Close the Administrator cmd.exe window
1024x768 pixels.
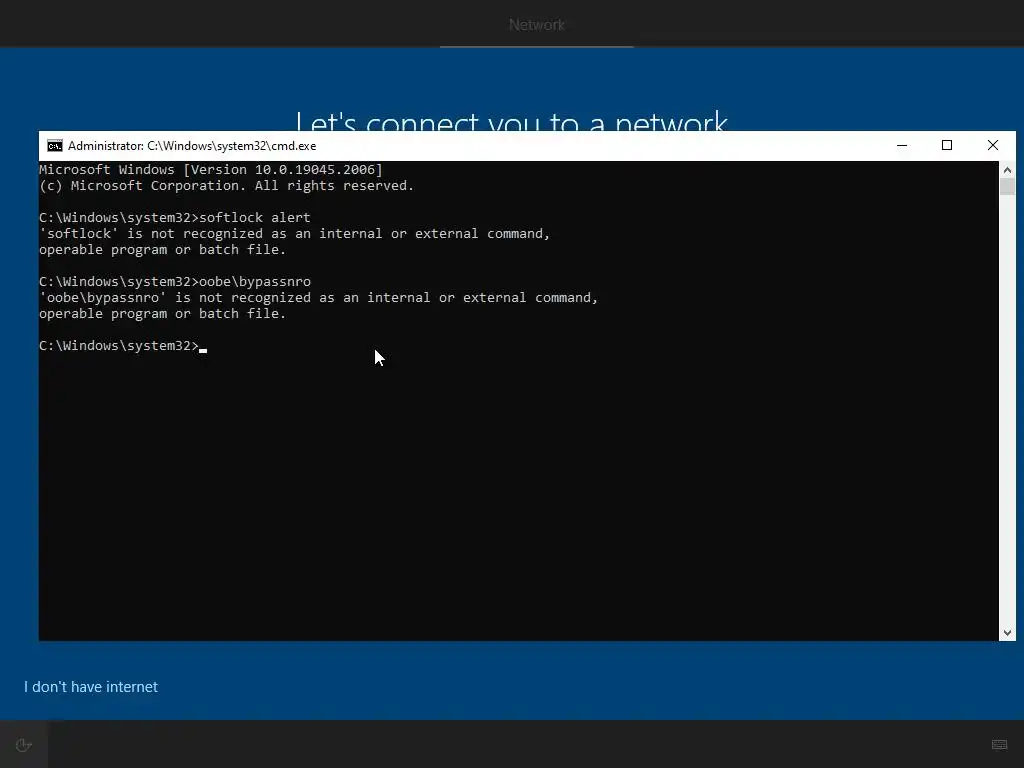(993, 146)
